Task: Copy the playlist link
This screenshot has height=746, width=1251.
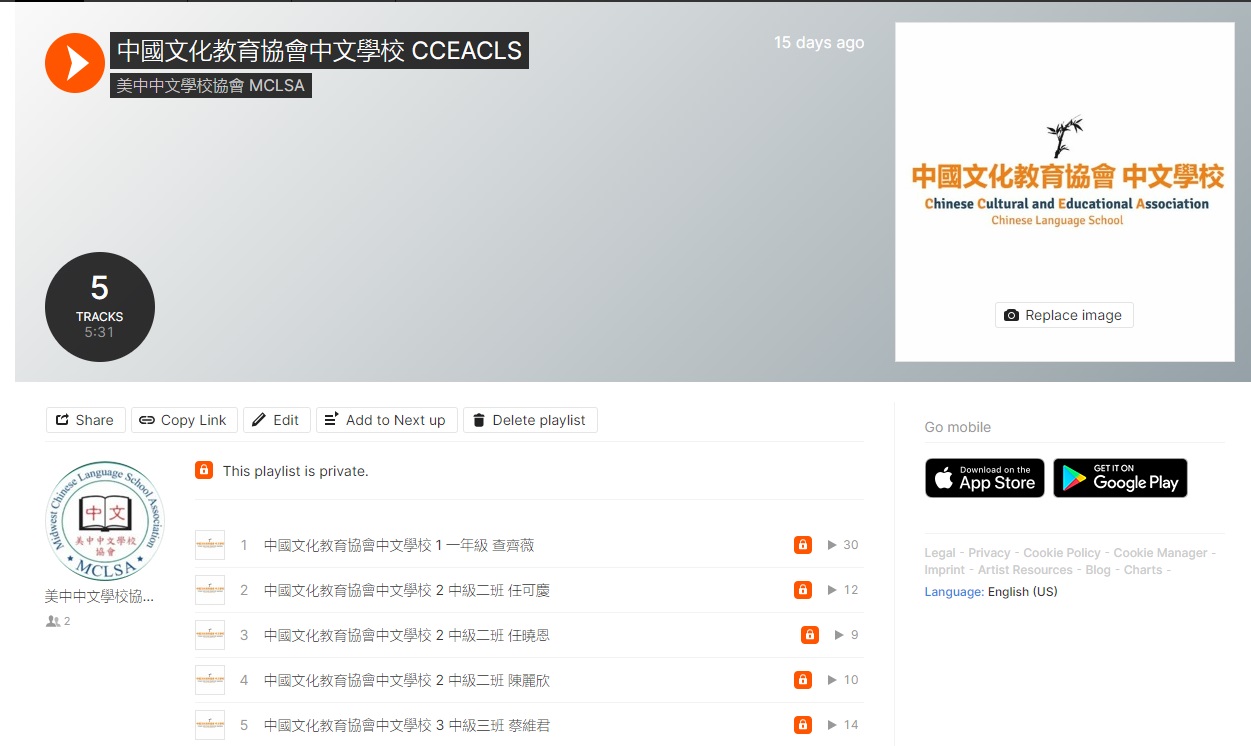Action: click(x=184, y=420)
